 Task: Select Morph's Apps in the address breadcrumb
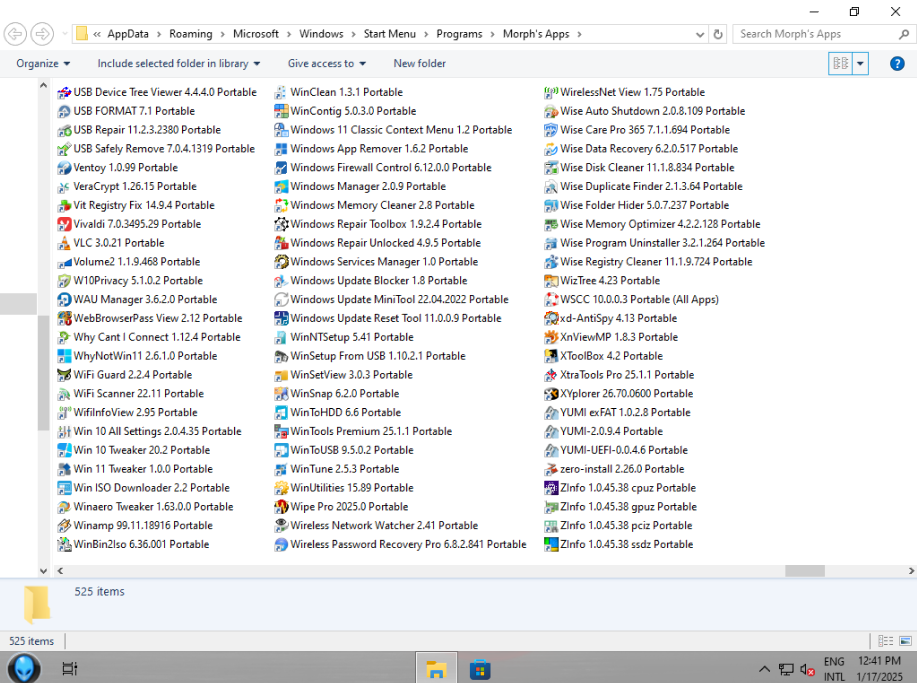click(x=536, y=35)
